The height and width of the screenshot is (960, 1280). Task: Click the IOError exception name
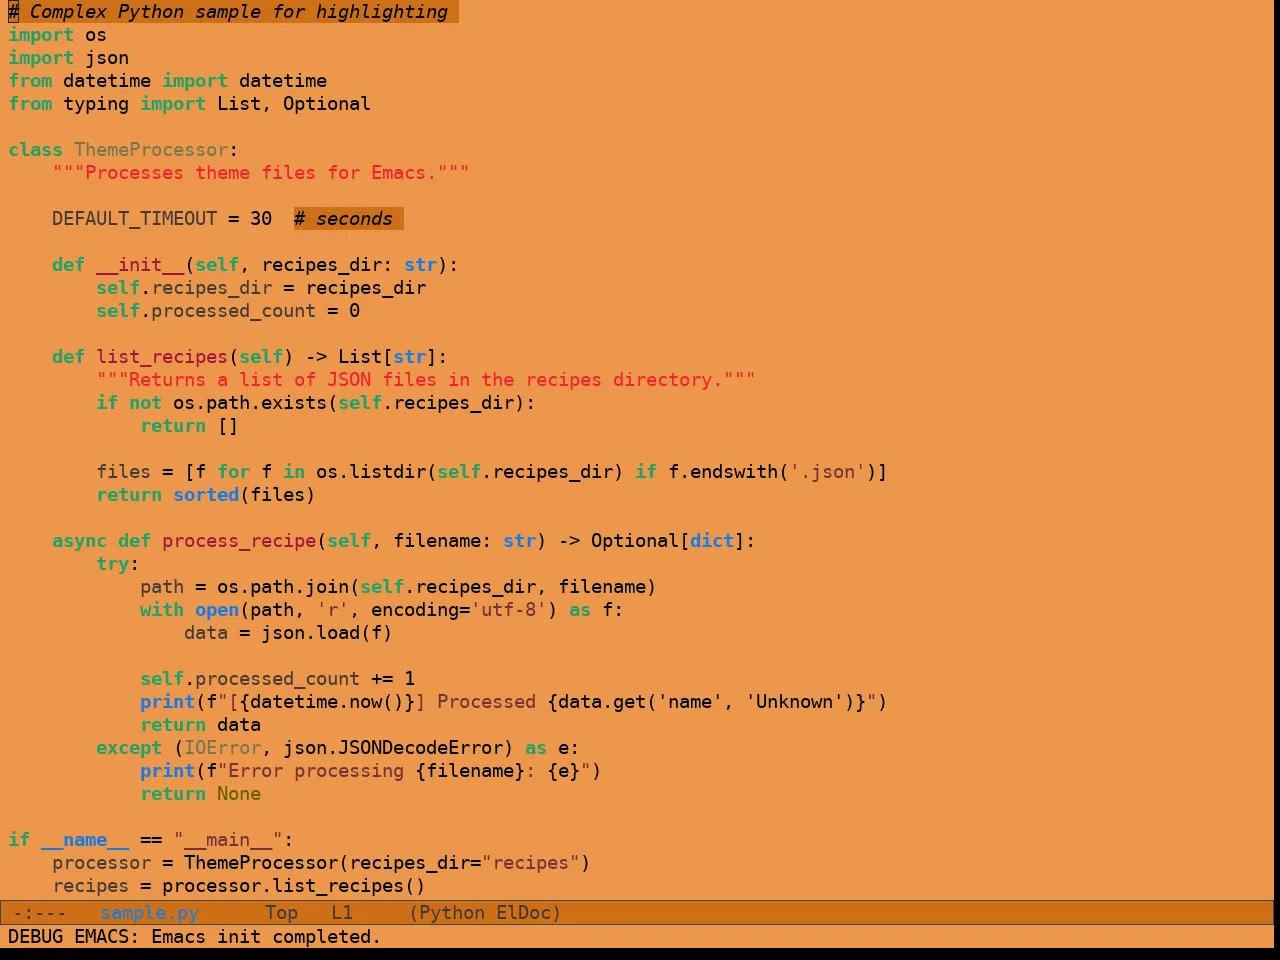222,748
